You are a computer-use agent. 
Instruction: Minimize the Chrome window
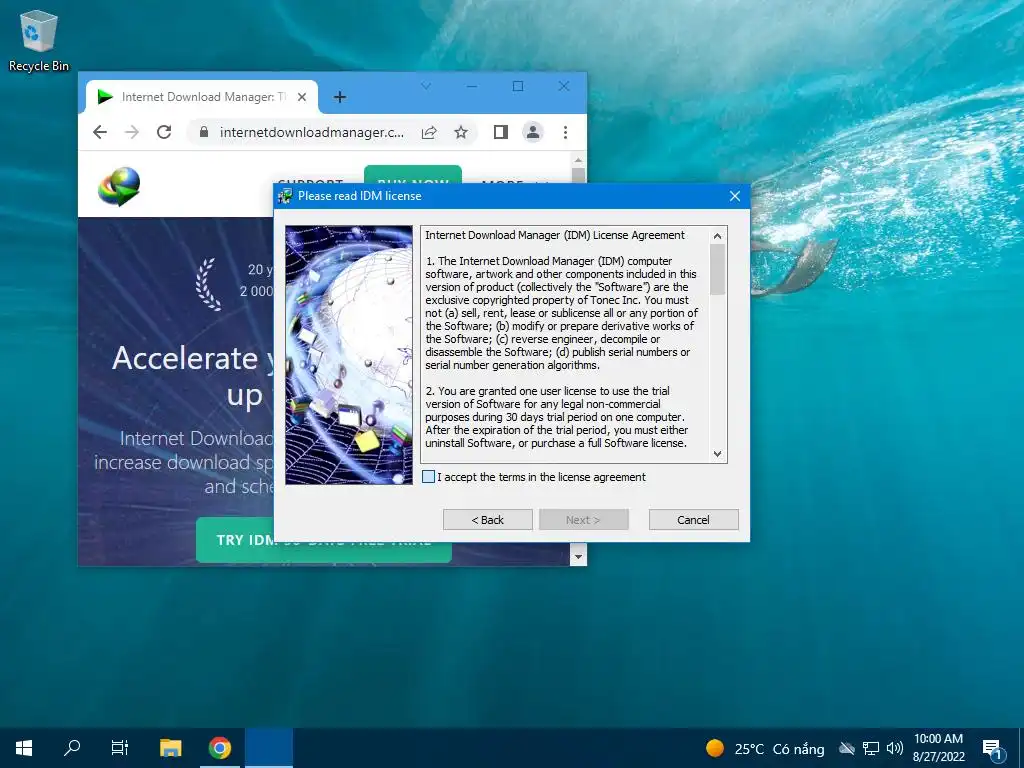[472, 86]
